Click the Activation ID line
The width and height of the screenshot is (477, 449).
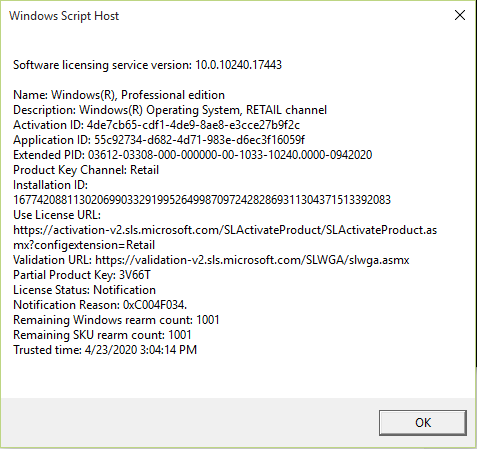coord(156,125)
